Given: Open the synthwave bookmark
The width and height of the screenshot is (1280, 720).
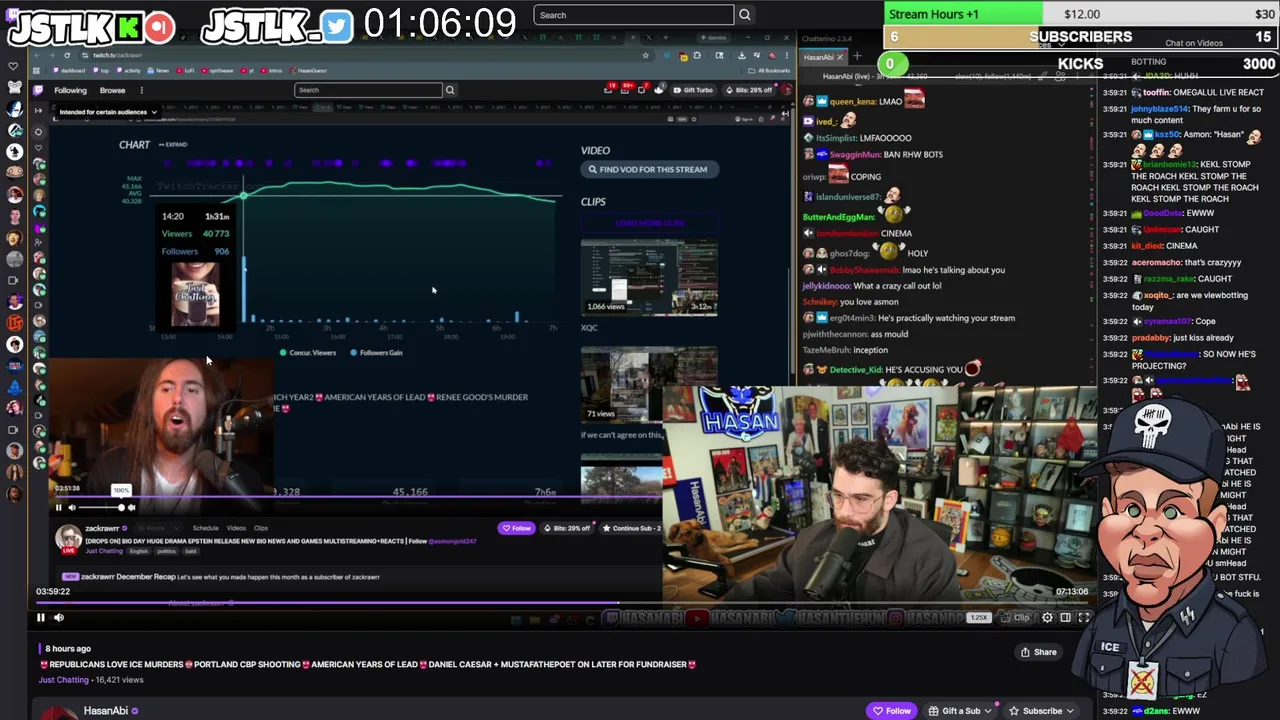Looking at the screenshot, I should point(217,71).
